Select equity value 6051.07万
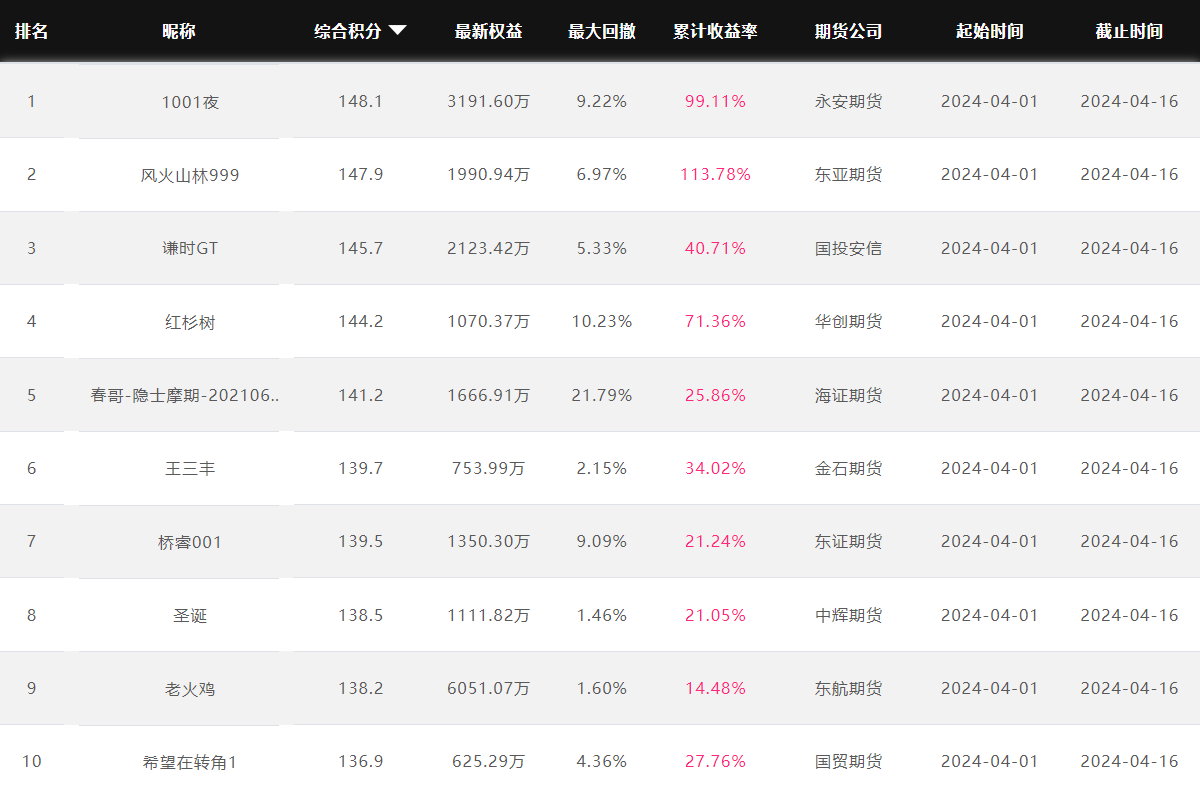Image resolution: width=1200 pixels, height=798 pixels. point(488,688)
